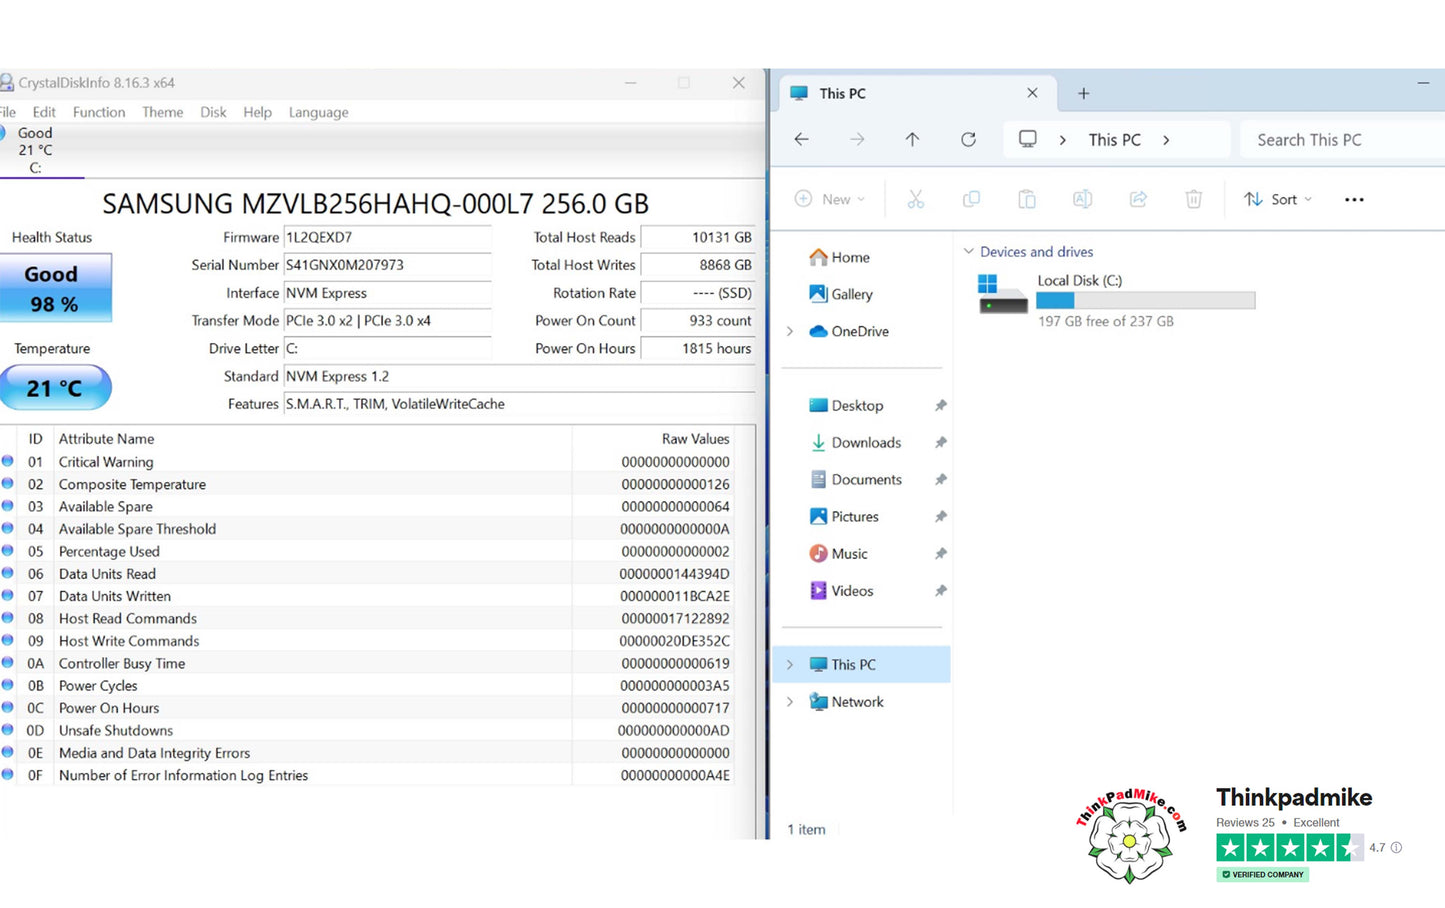Open the New dropdown in Explorer
Viewport: 1445px width, 908px height.
(x=830, y=199)
